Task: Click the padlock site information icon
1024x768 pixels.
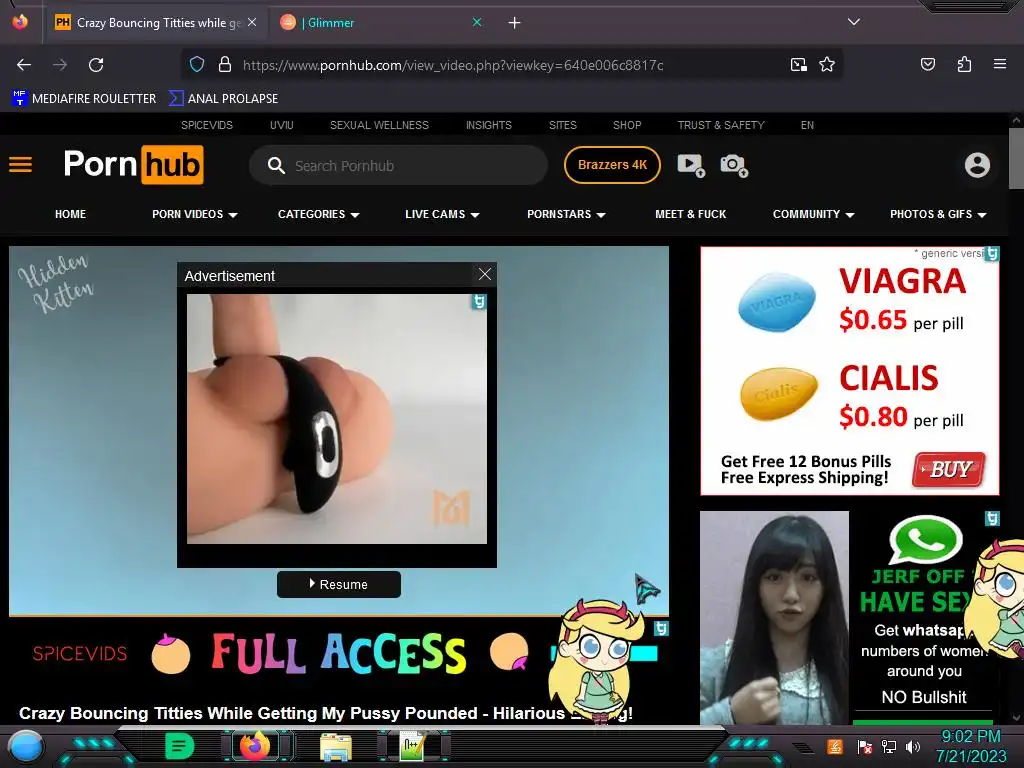Action: pyautogui.click(x=225, y=65)
